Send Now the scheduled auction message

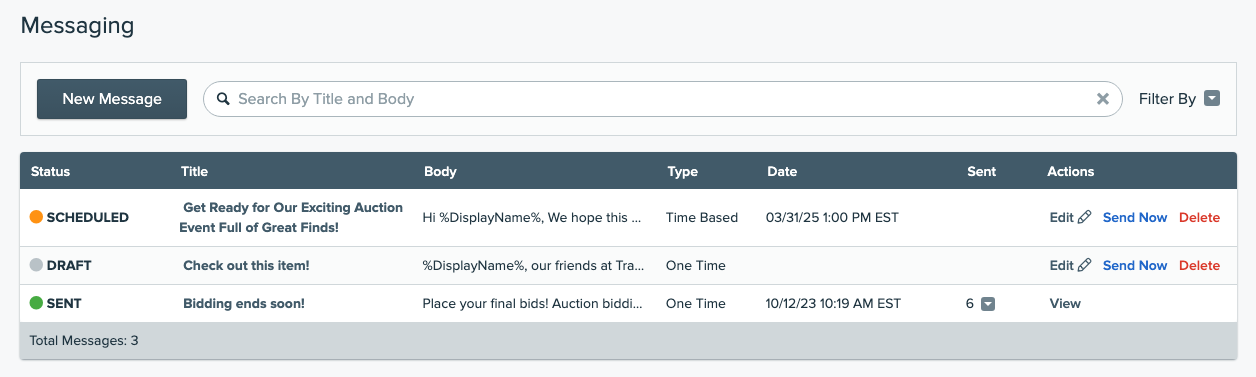pyautogui.click(x=1135, y=217)
